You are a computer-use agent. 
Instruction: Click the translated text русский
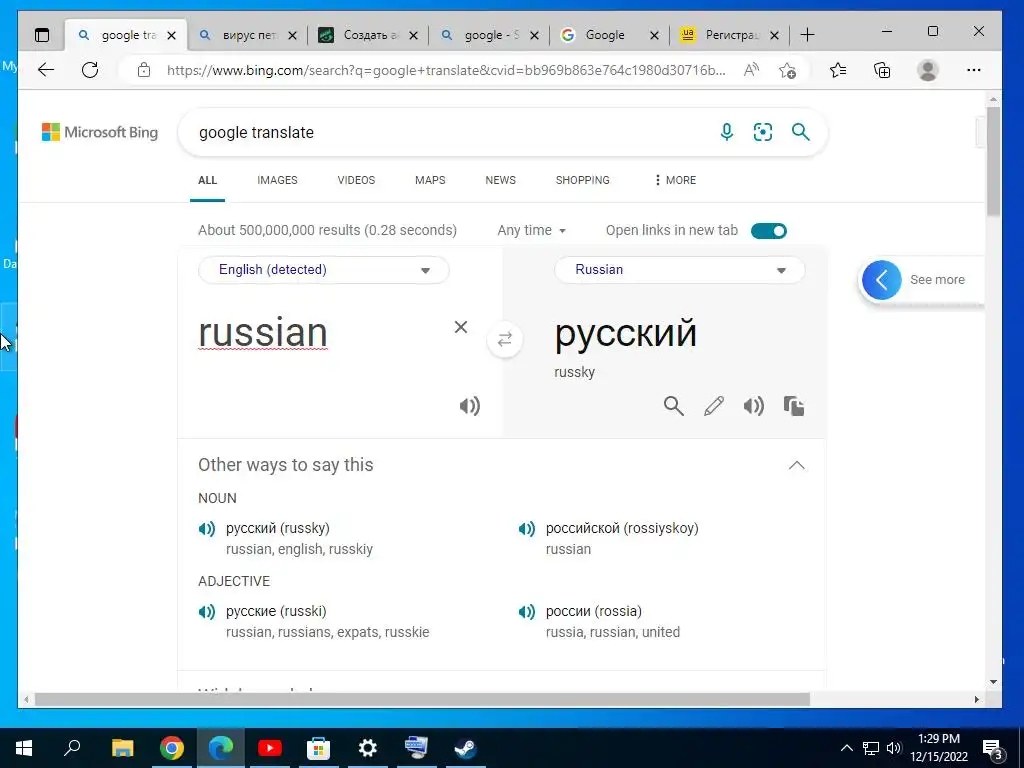pos(625,332)
